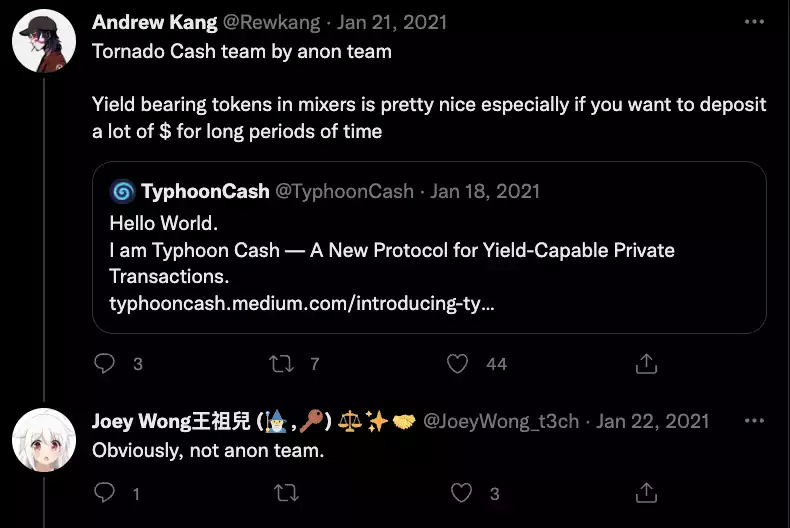The height and width of the screenshot is (528, 790).
Task: Open Andrew Kang's profile avatar
Action: coord(44,41)
